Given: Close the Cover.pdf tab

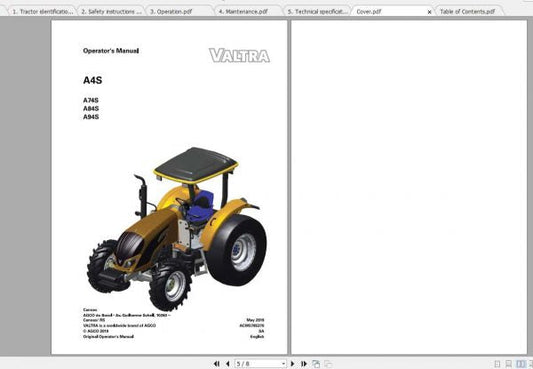Looking at the screenshot, I should point(429,12).
